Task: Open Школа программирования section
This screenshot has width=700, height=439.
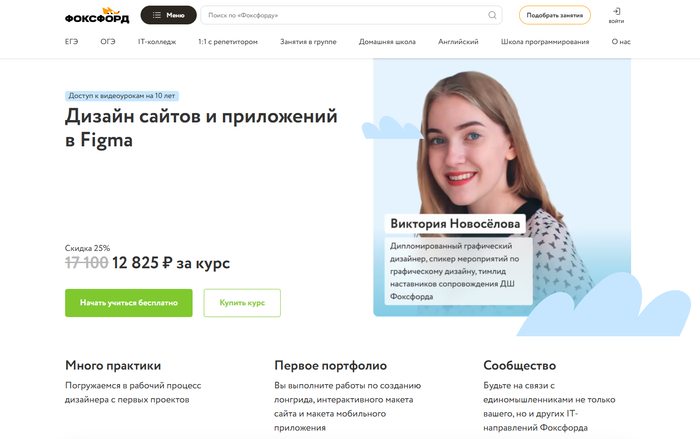Action: click(545, 42)
